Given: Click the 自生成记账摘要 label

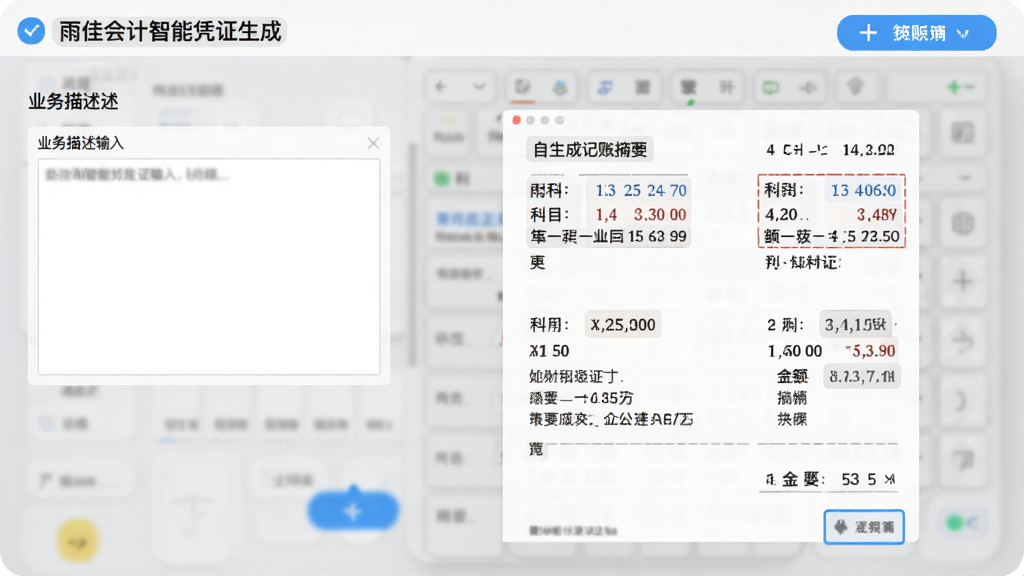Looking at the screenshot, I should click(x=590, y=150).
